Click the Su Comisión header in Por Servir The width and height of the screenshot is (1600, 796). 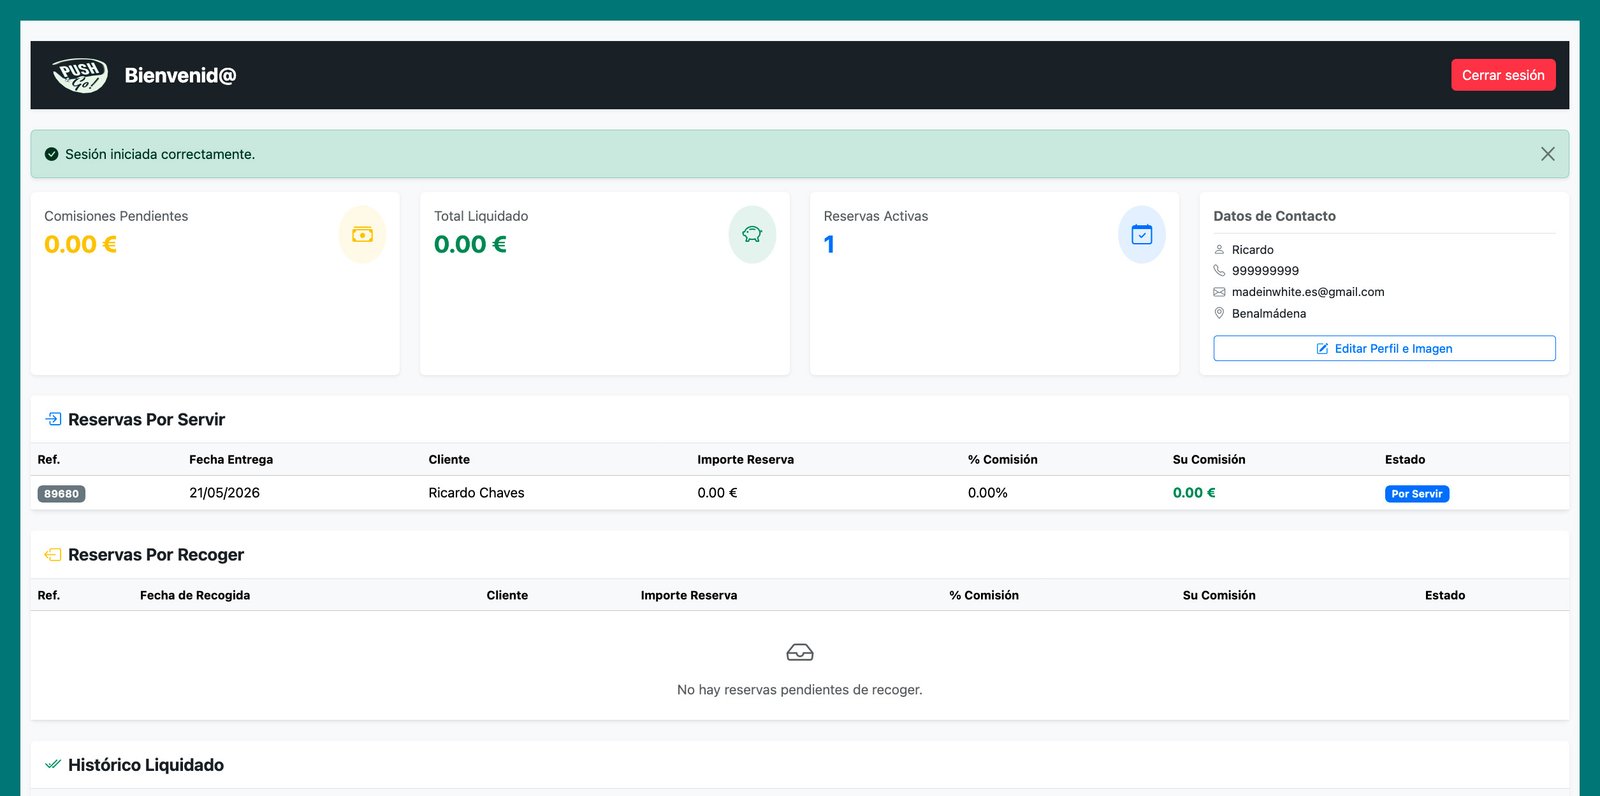(x=1208, y=460)
